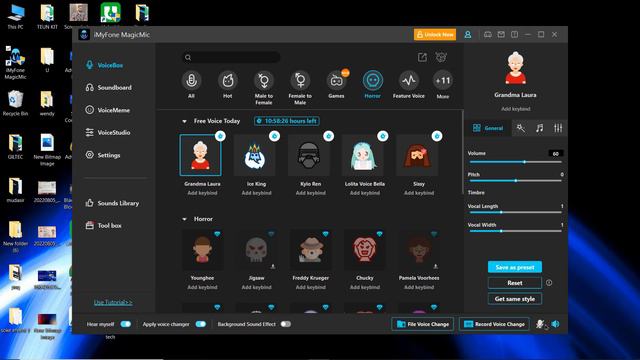Adjust the Vocal Length slider
Screen dimensions: 640x360
pos(516,212)
